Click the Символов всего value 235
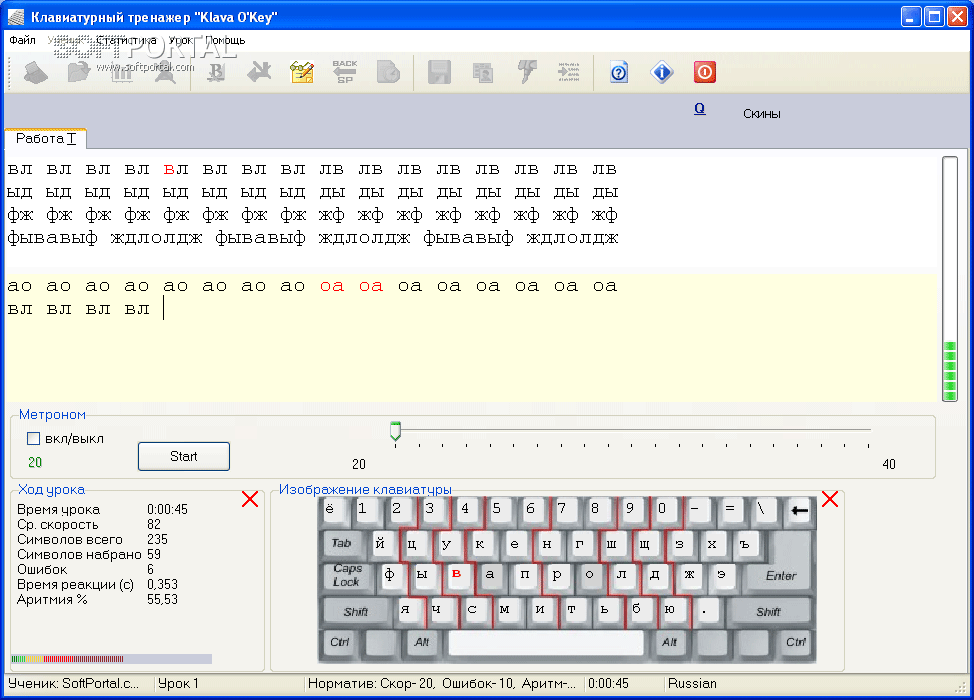Image resolution: width=974 pixels, height=700 pixels. tap(158, 540)
